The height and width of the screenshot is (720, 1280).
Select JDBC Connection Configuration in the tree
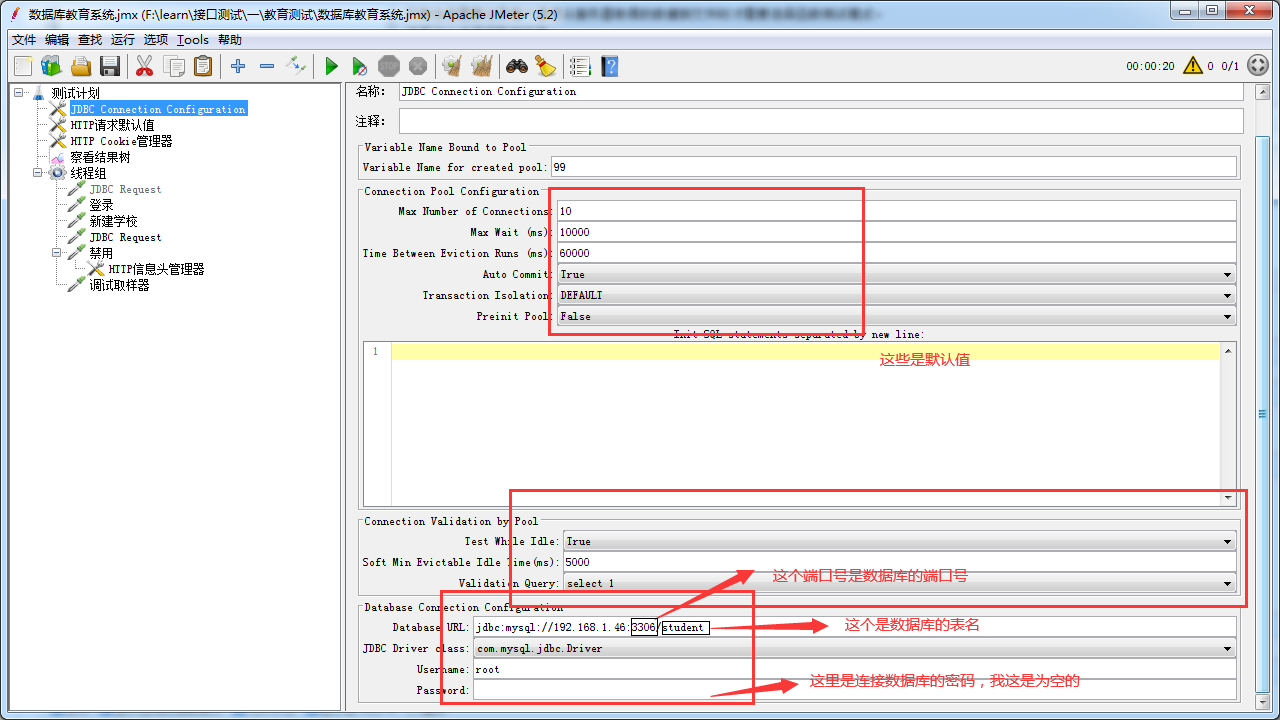pyautogui.click(x=158, y=109)
